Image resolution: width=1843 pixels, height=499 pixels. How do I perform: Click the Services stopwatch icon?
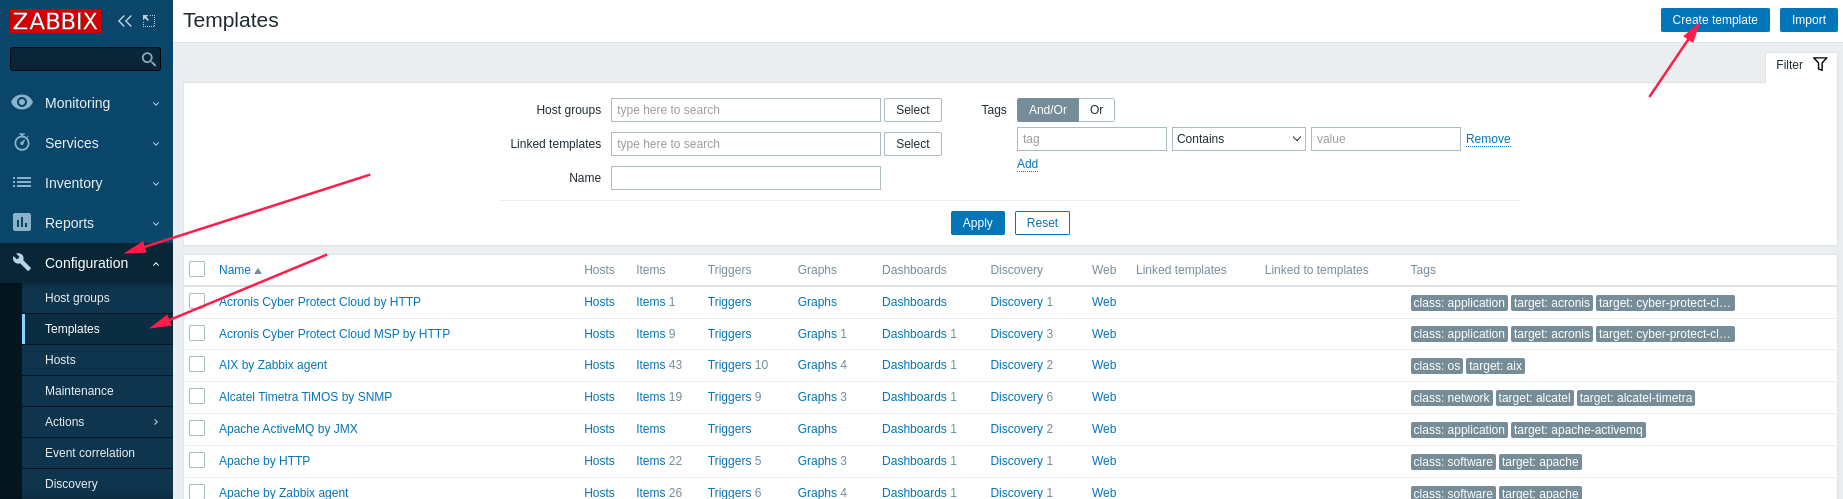[22, 143]
